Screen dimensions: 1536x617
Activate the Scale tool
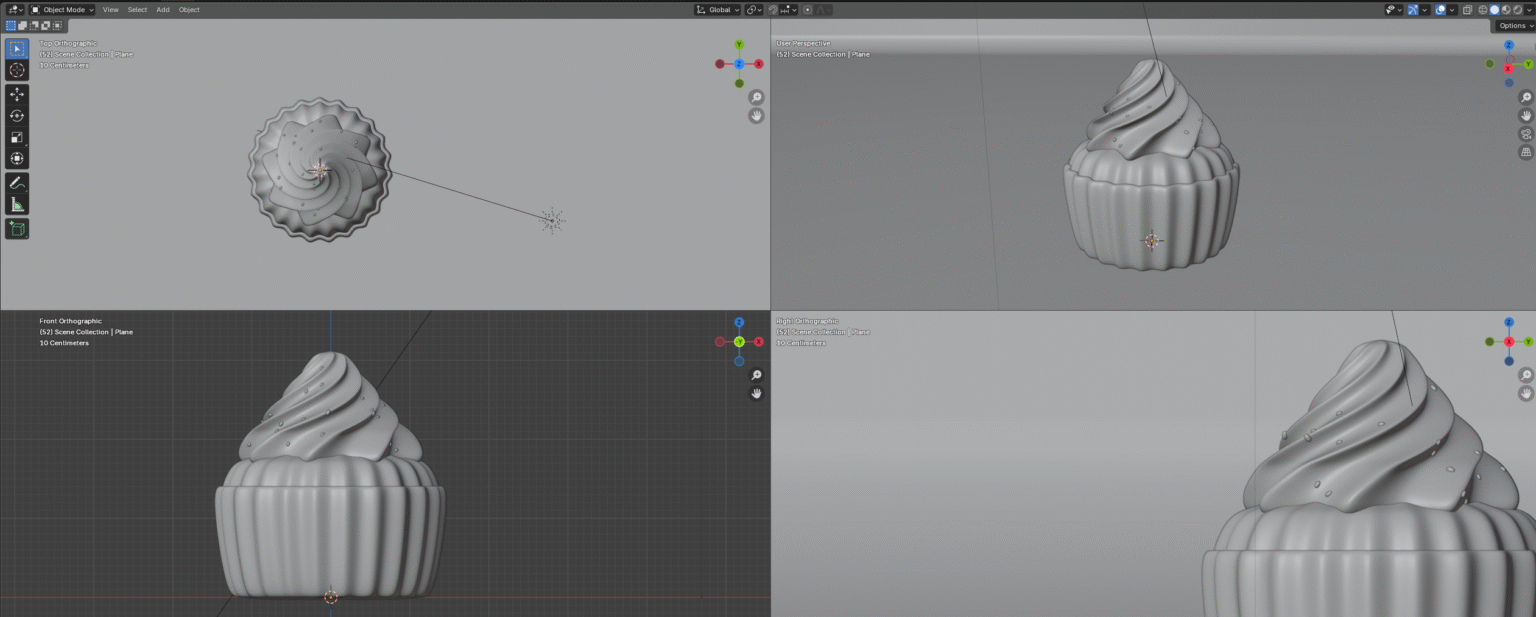(17, 137)
